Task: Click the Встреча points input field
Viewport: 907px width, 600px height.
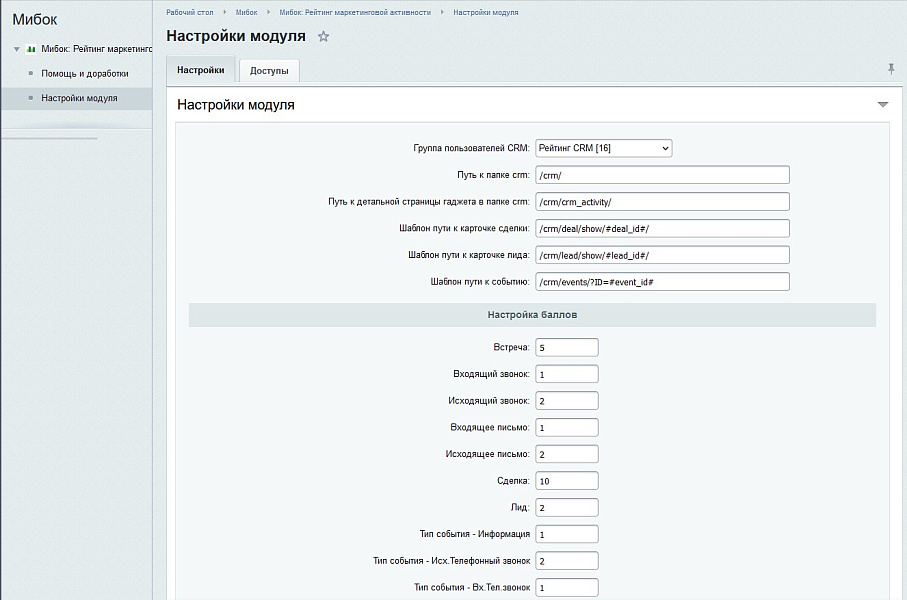Action: pyautogui.click(x=566, y=346)
